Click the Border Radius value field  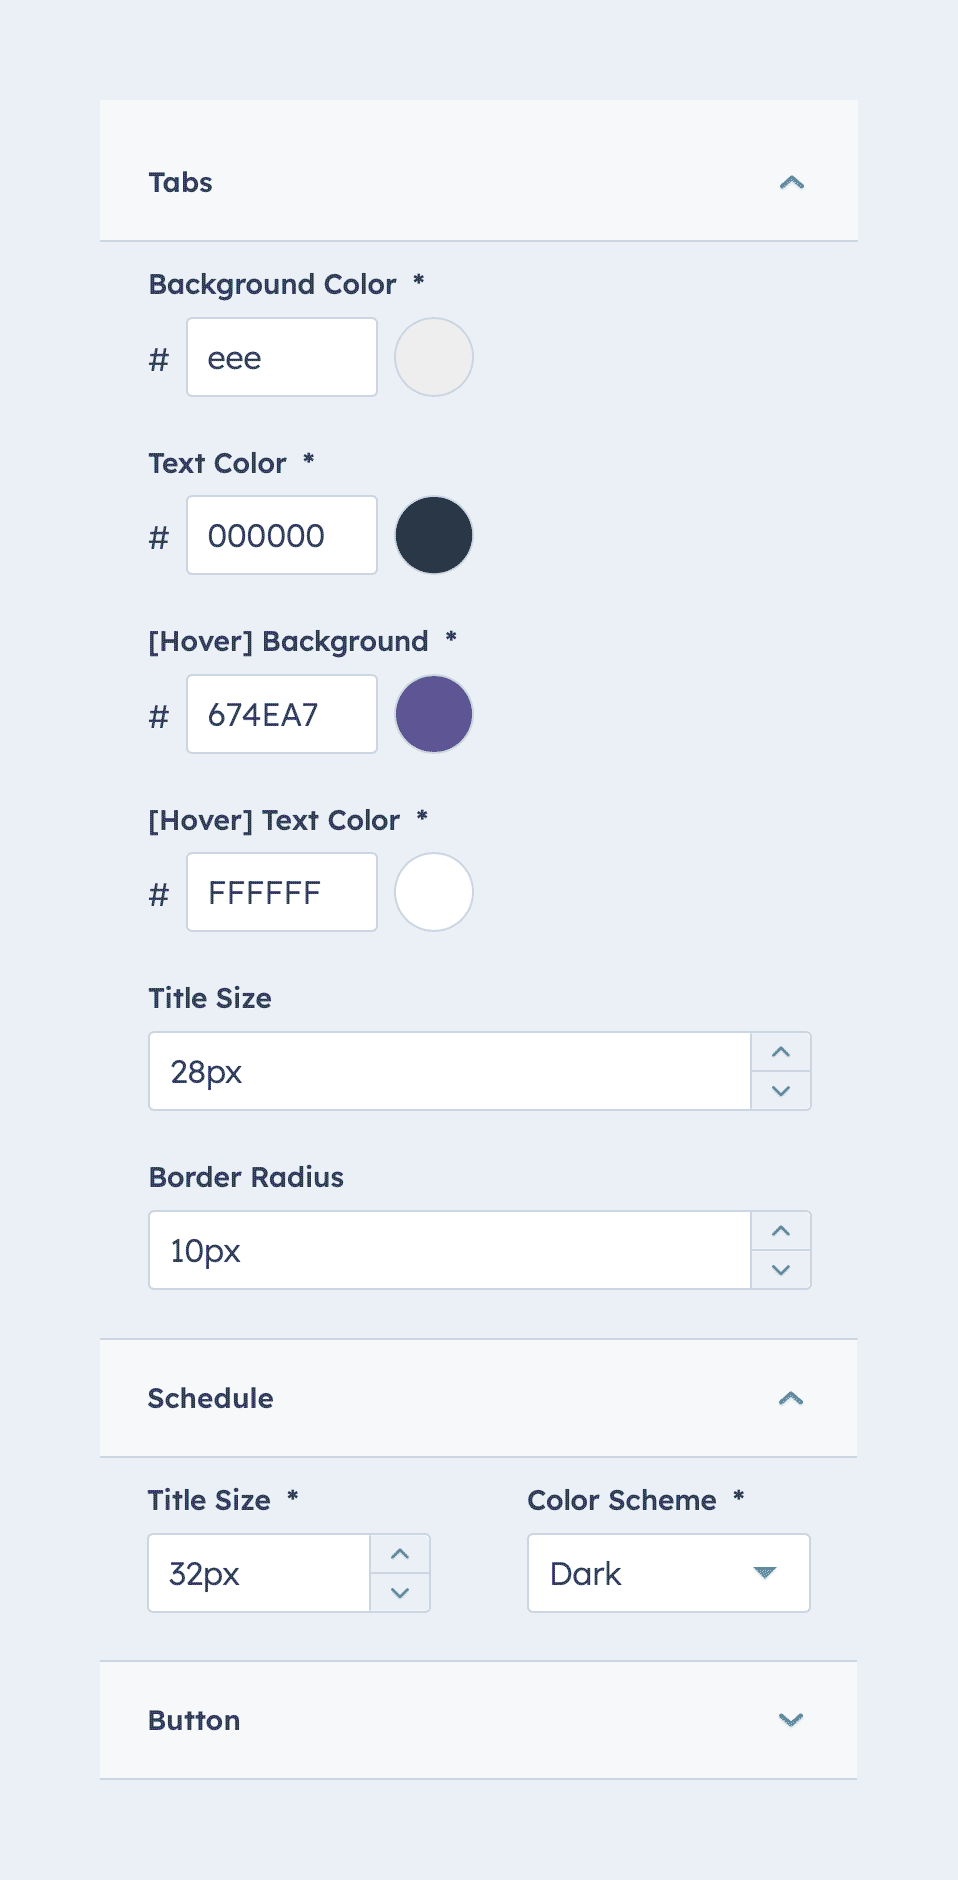(449, 1250)
